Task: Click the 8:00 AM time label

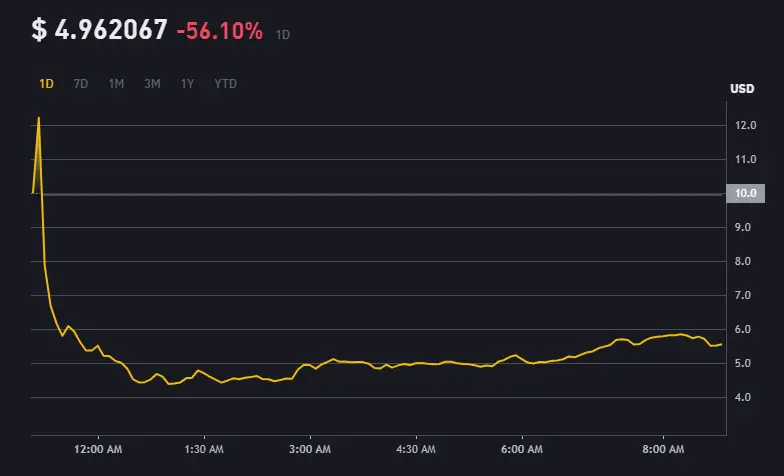Action: 664,450
